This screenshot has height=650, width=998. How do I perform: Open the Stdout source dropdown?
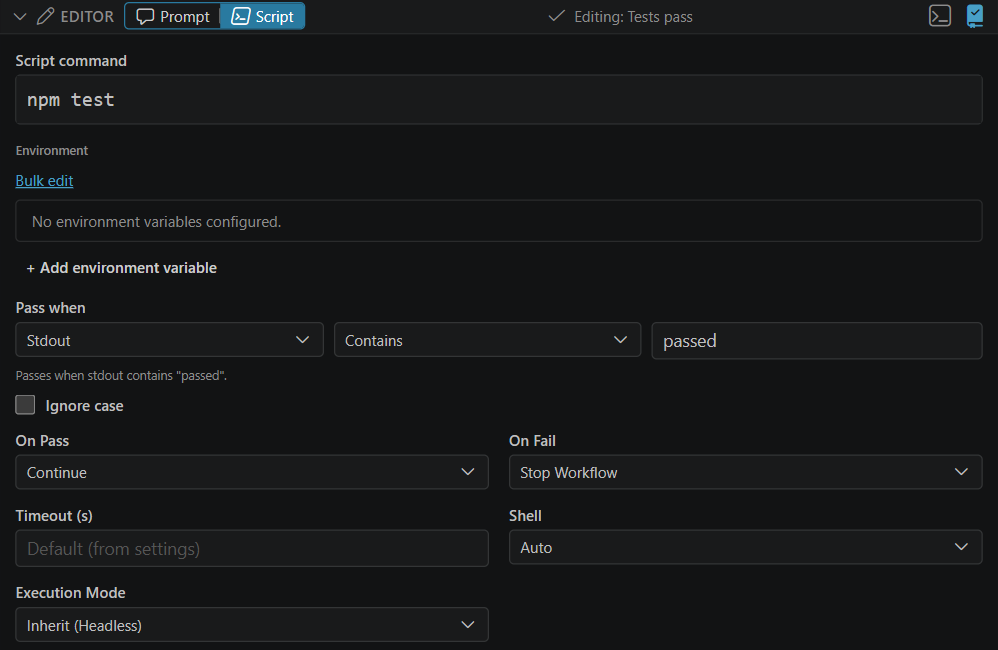pos(169,340)
